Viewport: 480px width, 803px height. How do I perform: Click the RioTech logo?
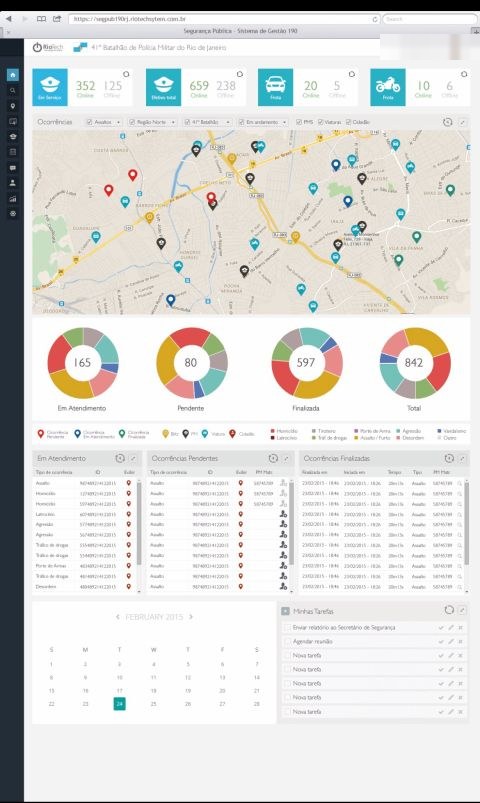pyautogui.click(x=48, y=47)
